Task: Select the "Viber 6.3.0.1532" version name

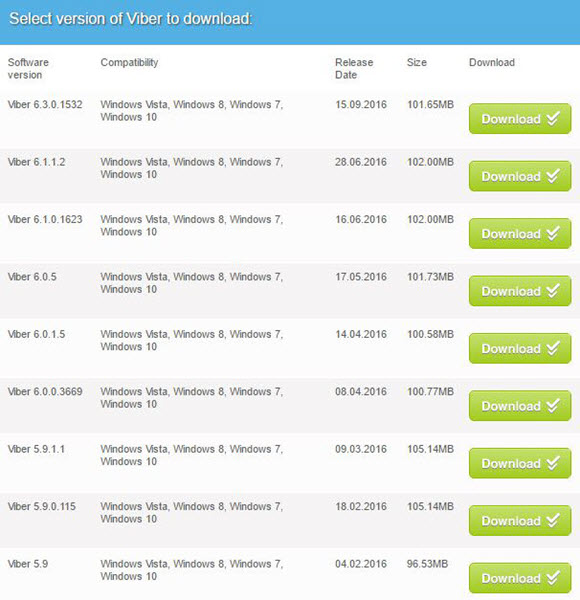Action: (45, 104)
